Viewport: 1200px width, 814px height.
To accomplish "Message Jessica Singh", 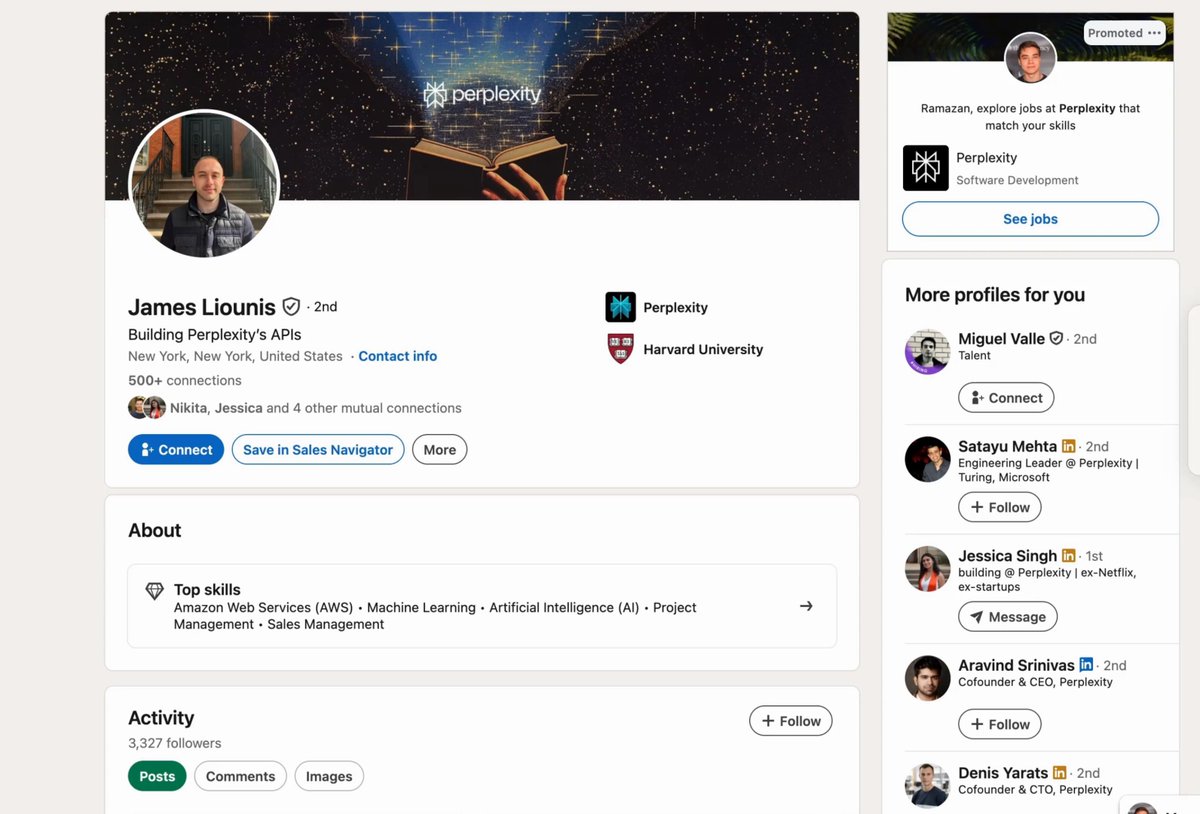I will pyautogui.click(x=1008, y=617).
